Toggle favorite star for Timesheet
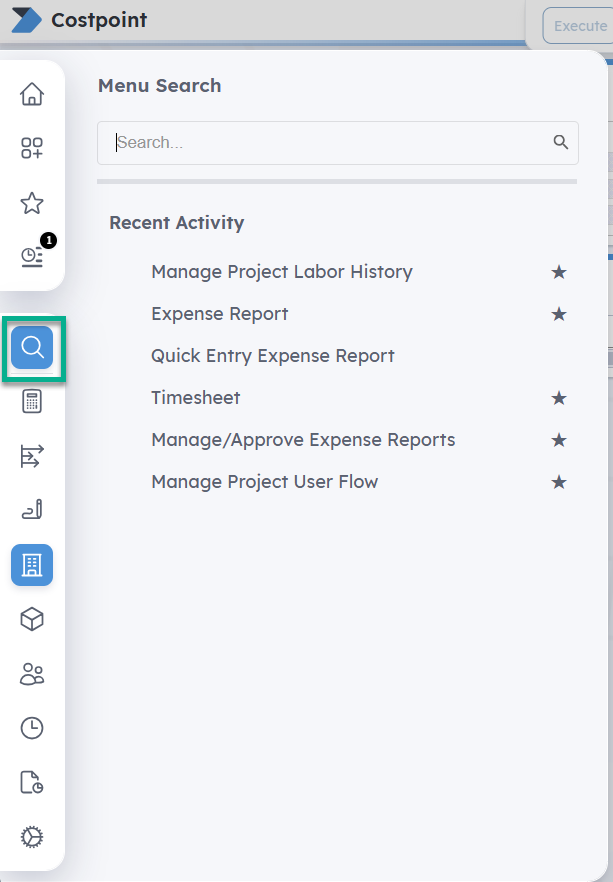 pyautogui.click(x=559, y=398)
